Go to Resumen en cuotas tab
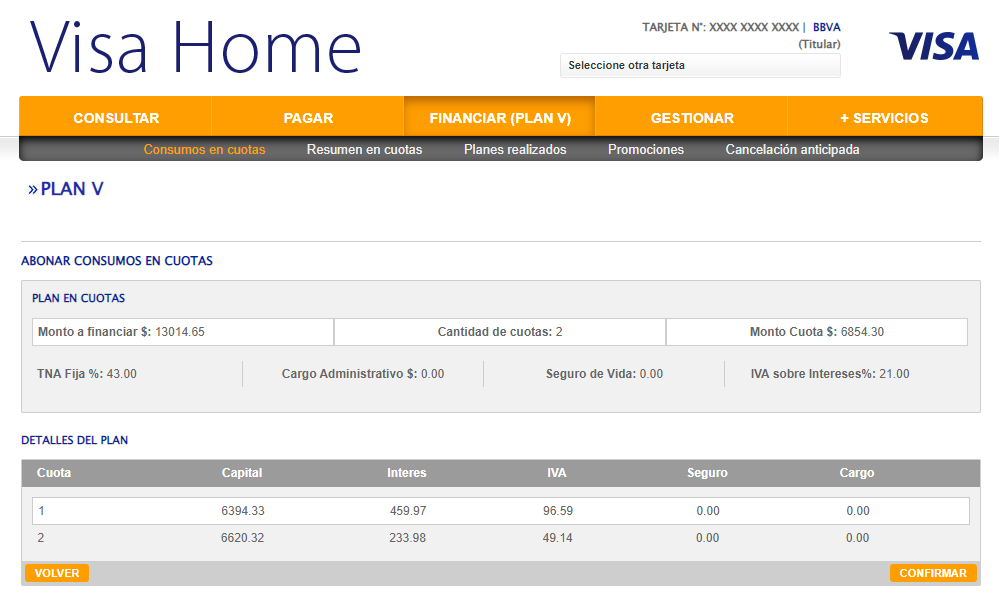The width and height of the screenshot is (999, 600). point(364,150)
